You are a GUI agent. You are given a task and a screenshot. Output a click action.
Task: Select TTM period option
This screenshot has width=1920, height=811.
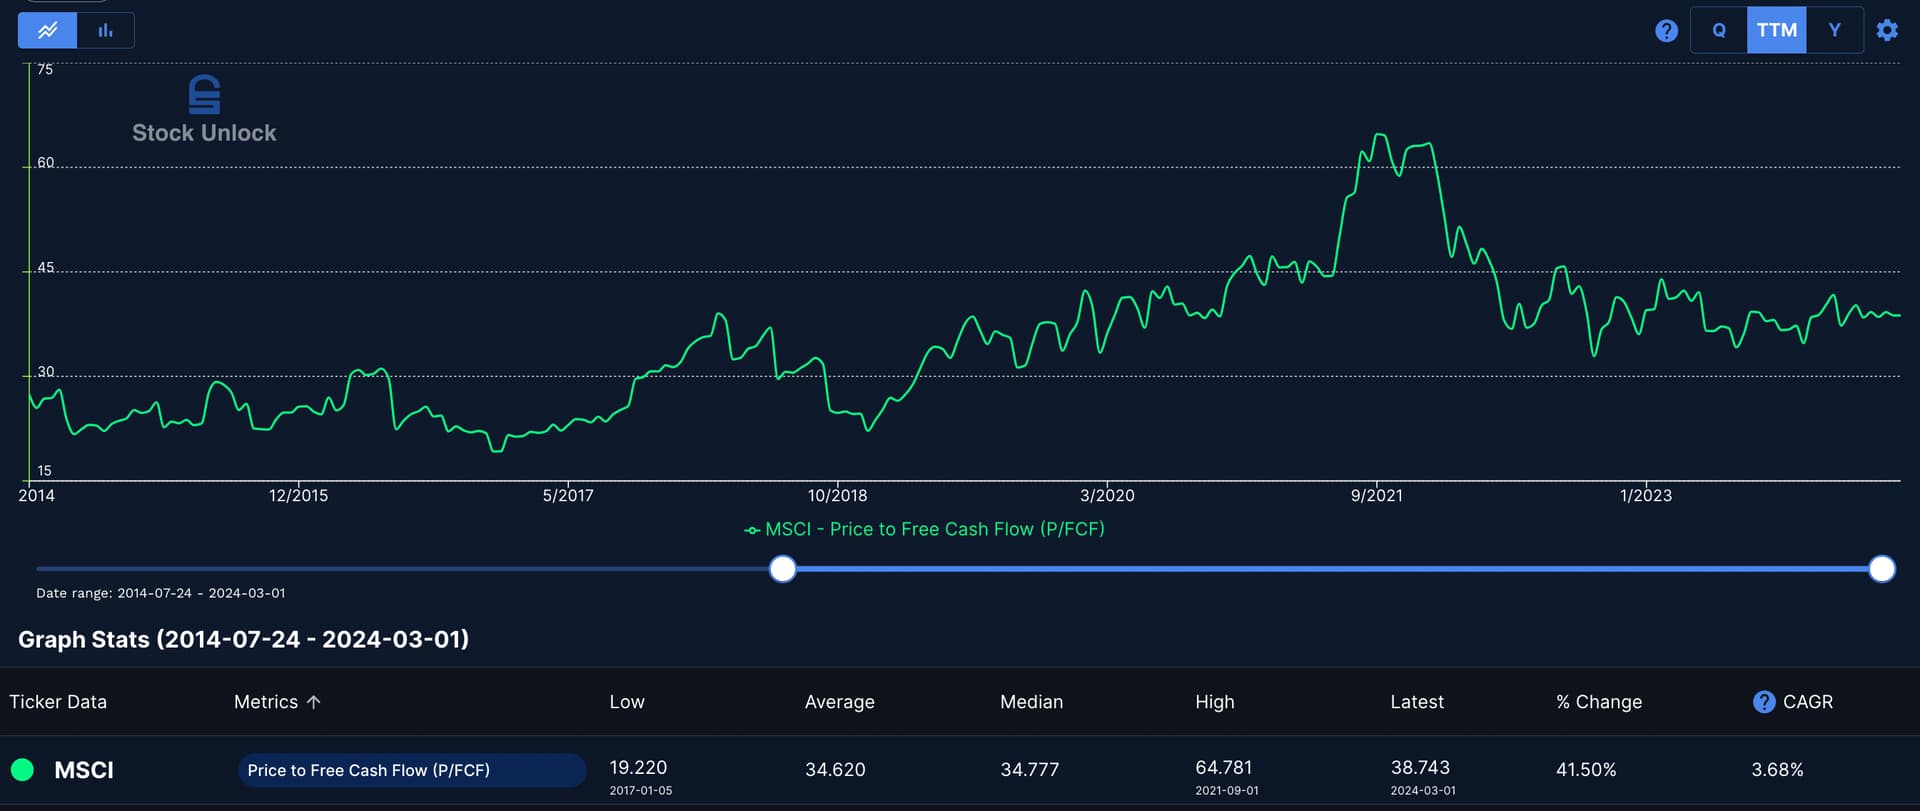pos(1777,30)
